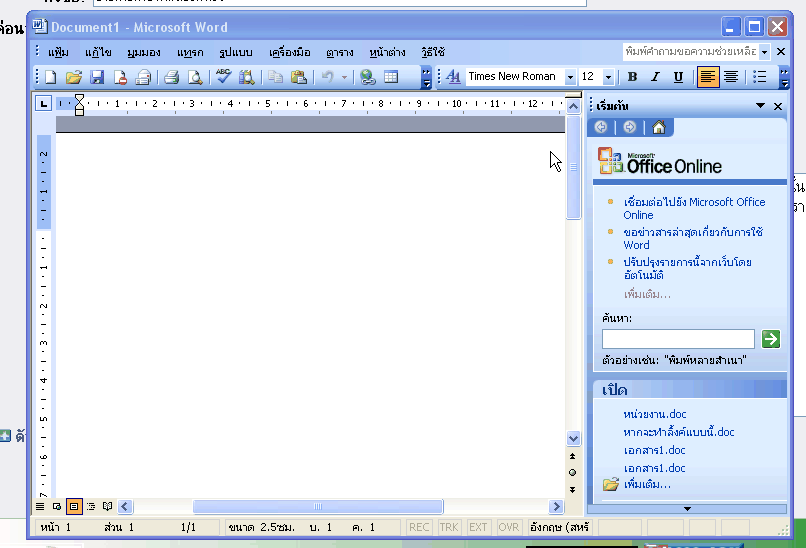806x548 pixels.
Task: Open recent file หน่วยงาน.doc
Action: tap(654, 414)
